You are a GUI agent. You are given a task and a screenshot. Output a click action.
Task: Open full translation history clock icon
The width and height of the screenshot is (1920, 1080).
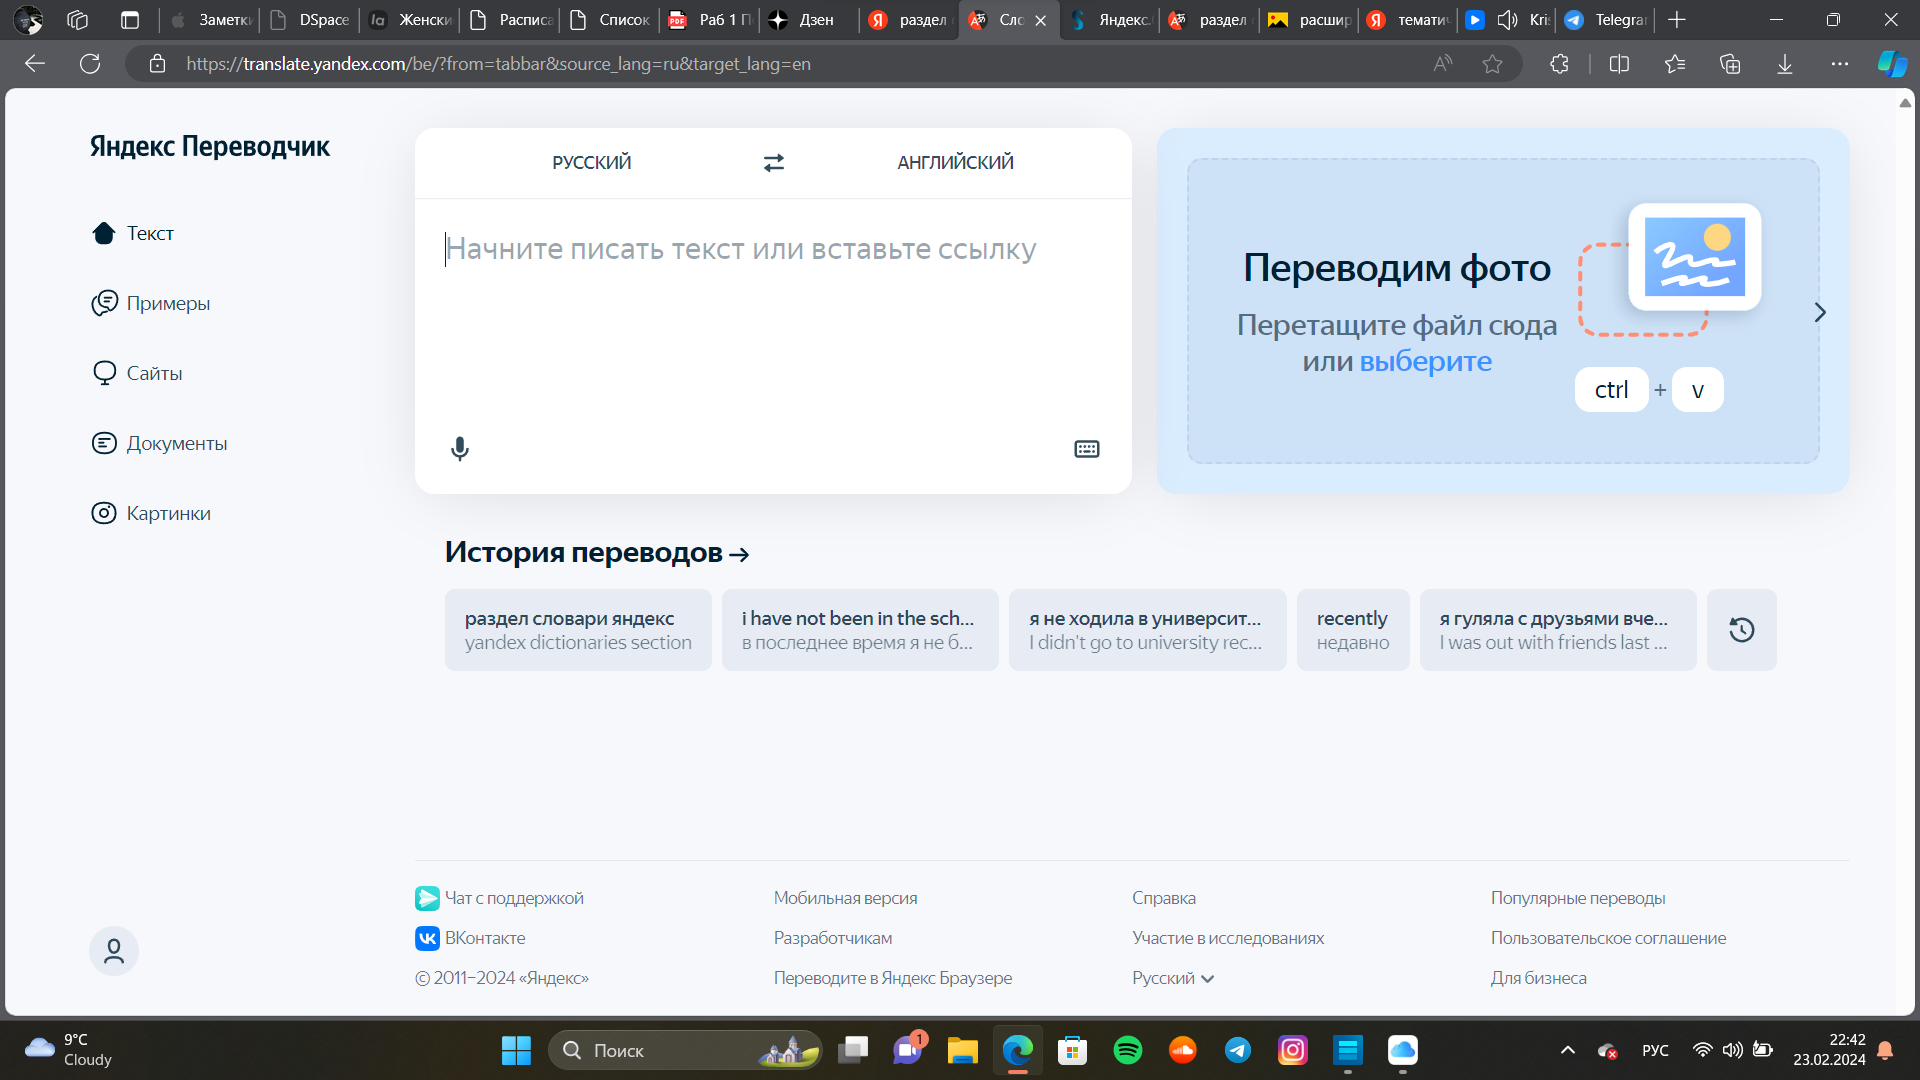pos(1741,630)
